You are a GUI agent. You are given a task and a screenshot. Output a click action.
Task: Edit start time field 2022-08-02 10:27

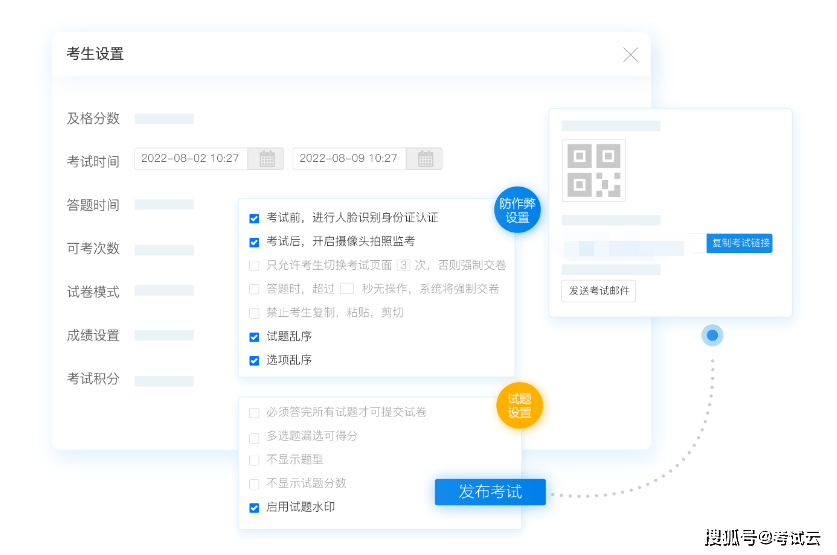pos(191,158)
